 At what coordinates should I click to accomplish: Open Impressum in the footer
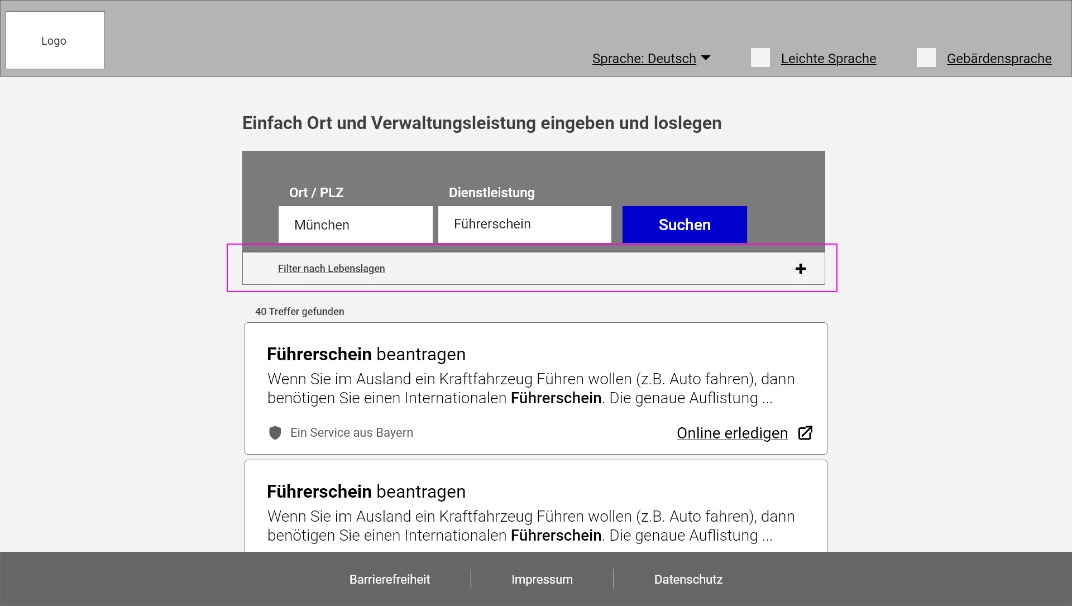(542, 579)
